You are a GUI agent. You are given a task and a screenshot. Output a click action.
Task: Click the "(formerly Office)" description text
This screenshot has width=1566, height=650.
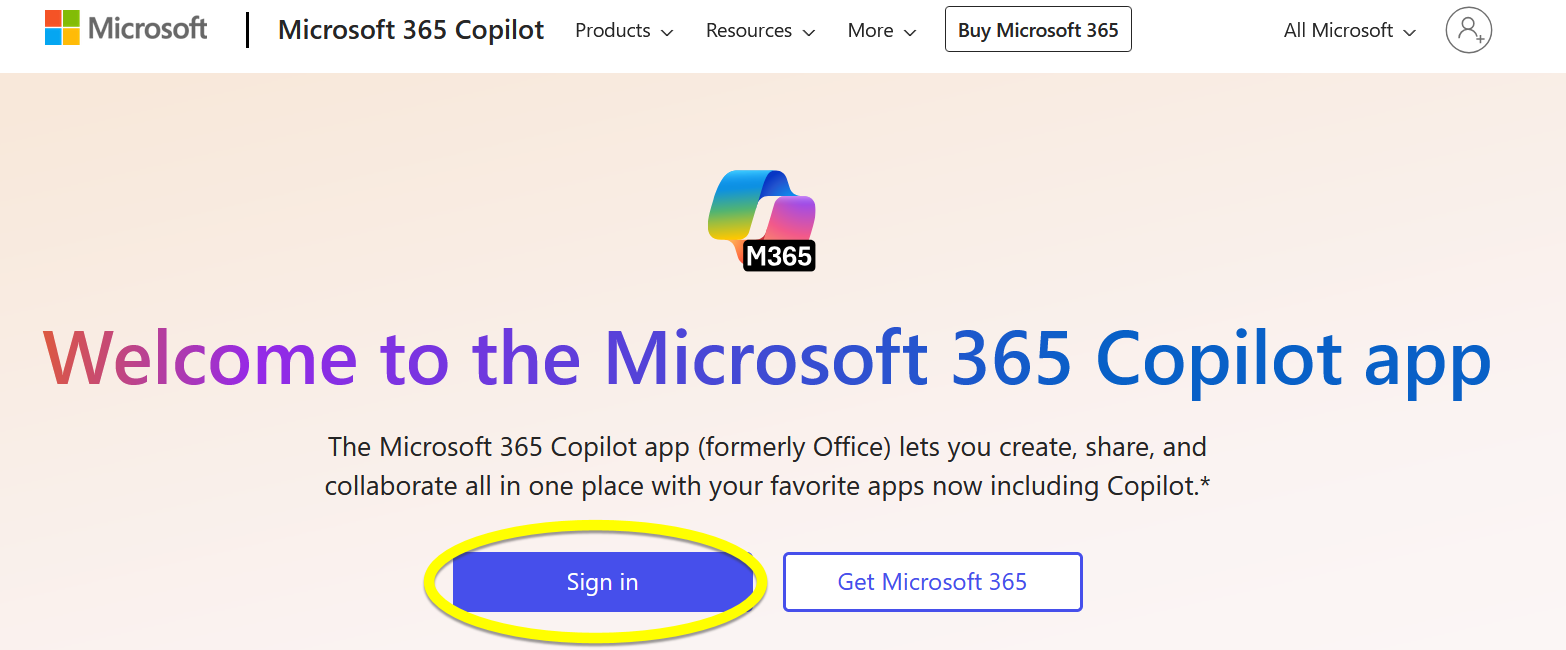tap(796, 446)
